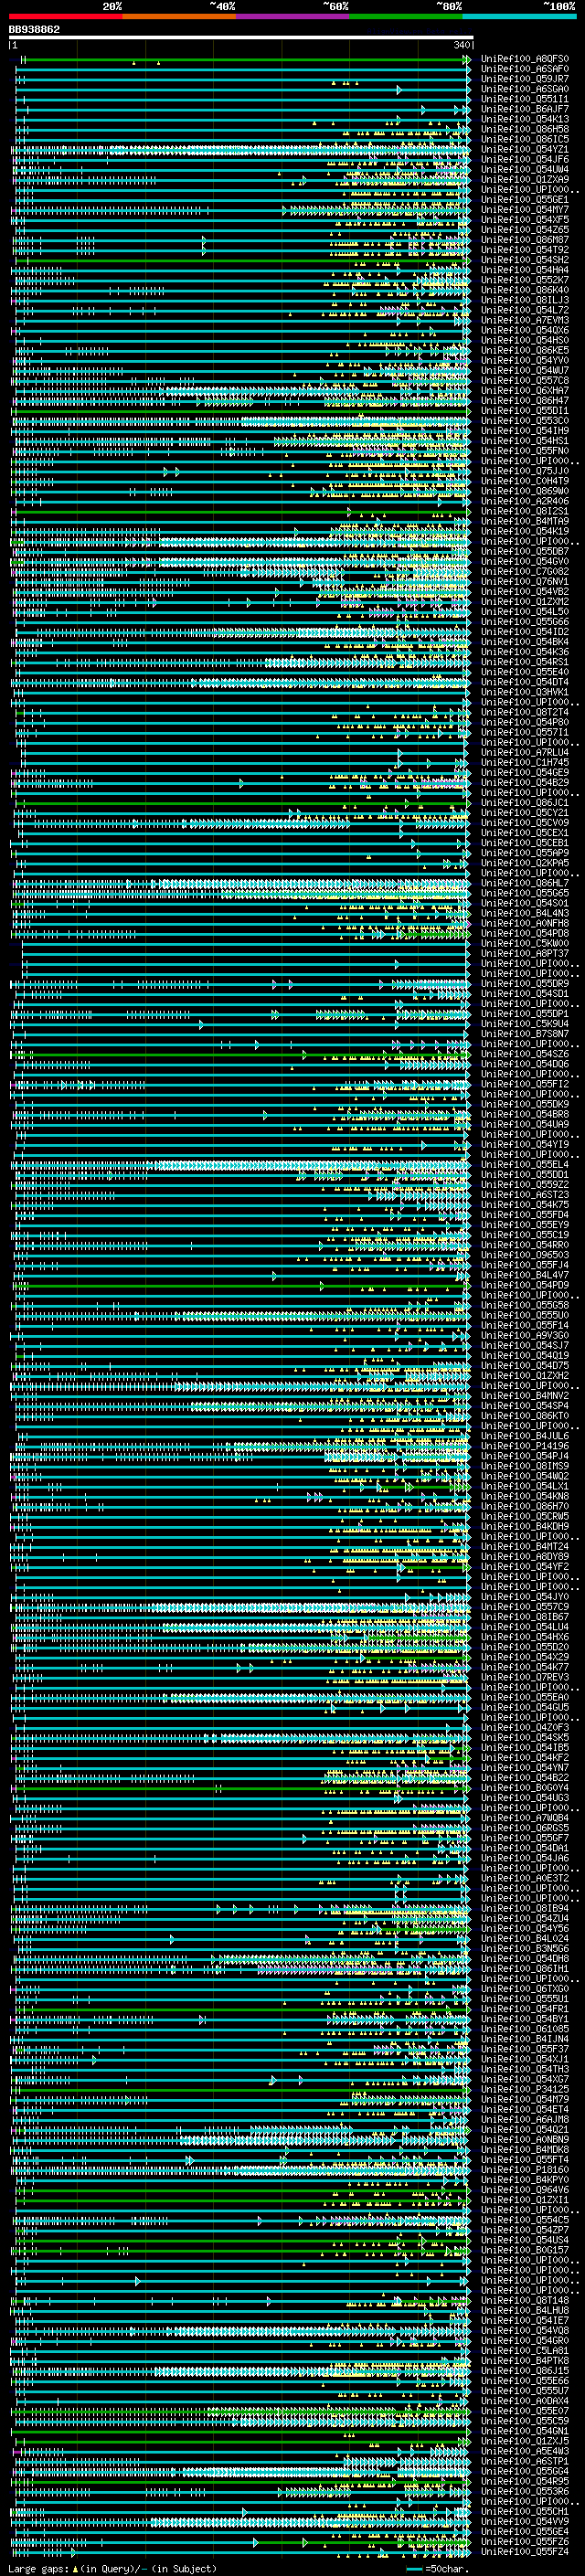Click UniRef100_A7RLU4 in the hit list
The width and height of the screenshot is (585, 2576).
tap(525, 752)
